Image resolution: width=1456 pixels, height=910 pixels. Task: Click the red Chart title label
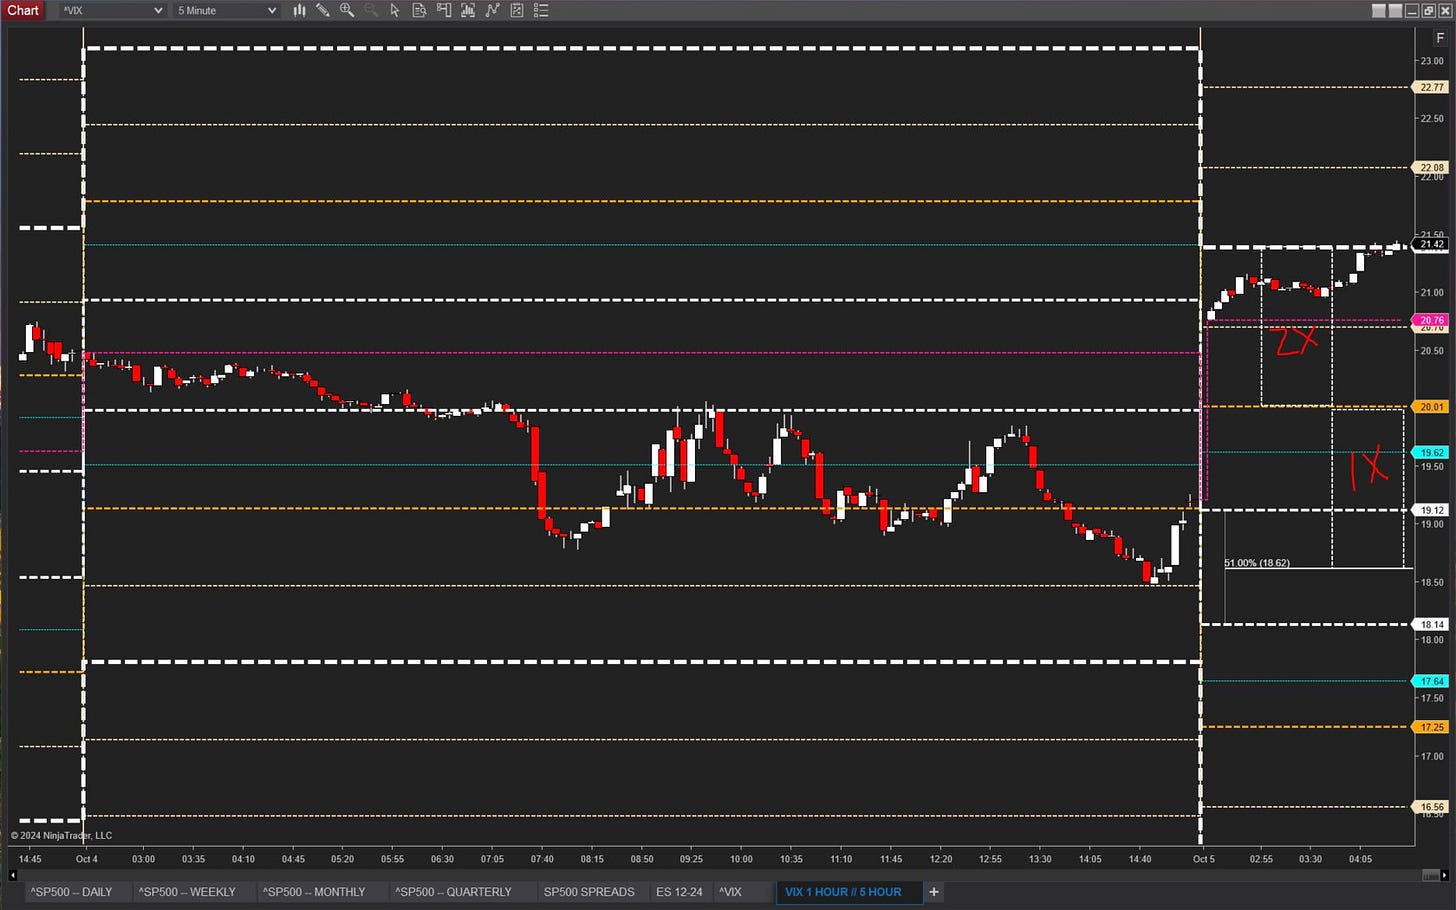pos(22,10)
